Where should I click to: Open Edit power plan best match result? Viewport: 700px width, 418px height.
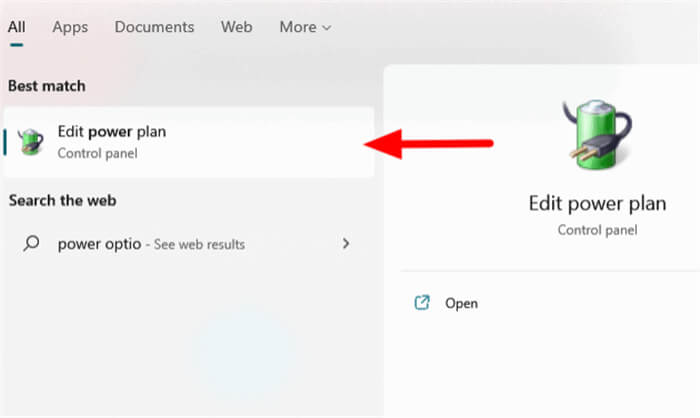(x=188, y=142)
